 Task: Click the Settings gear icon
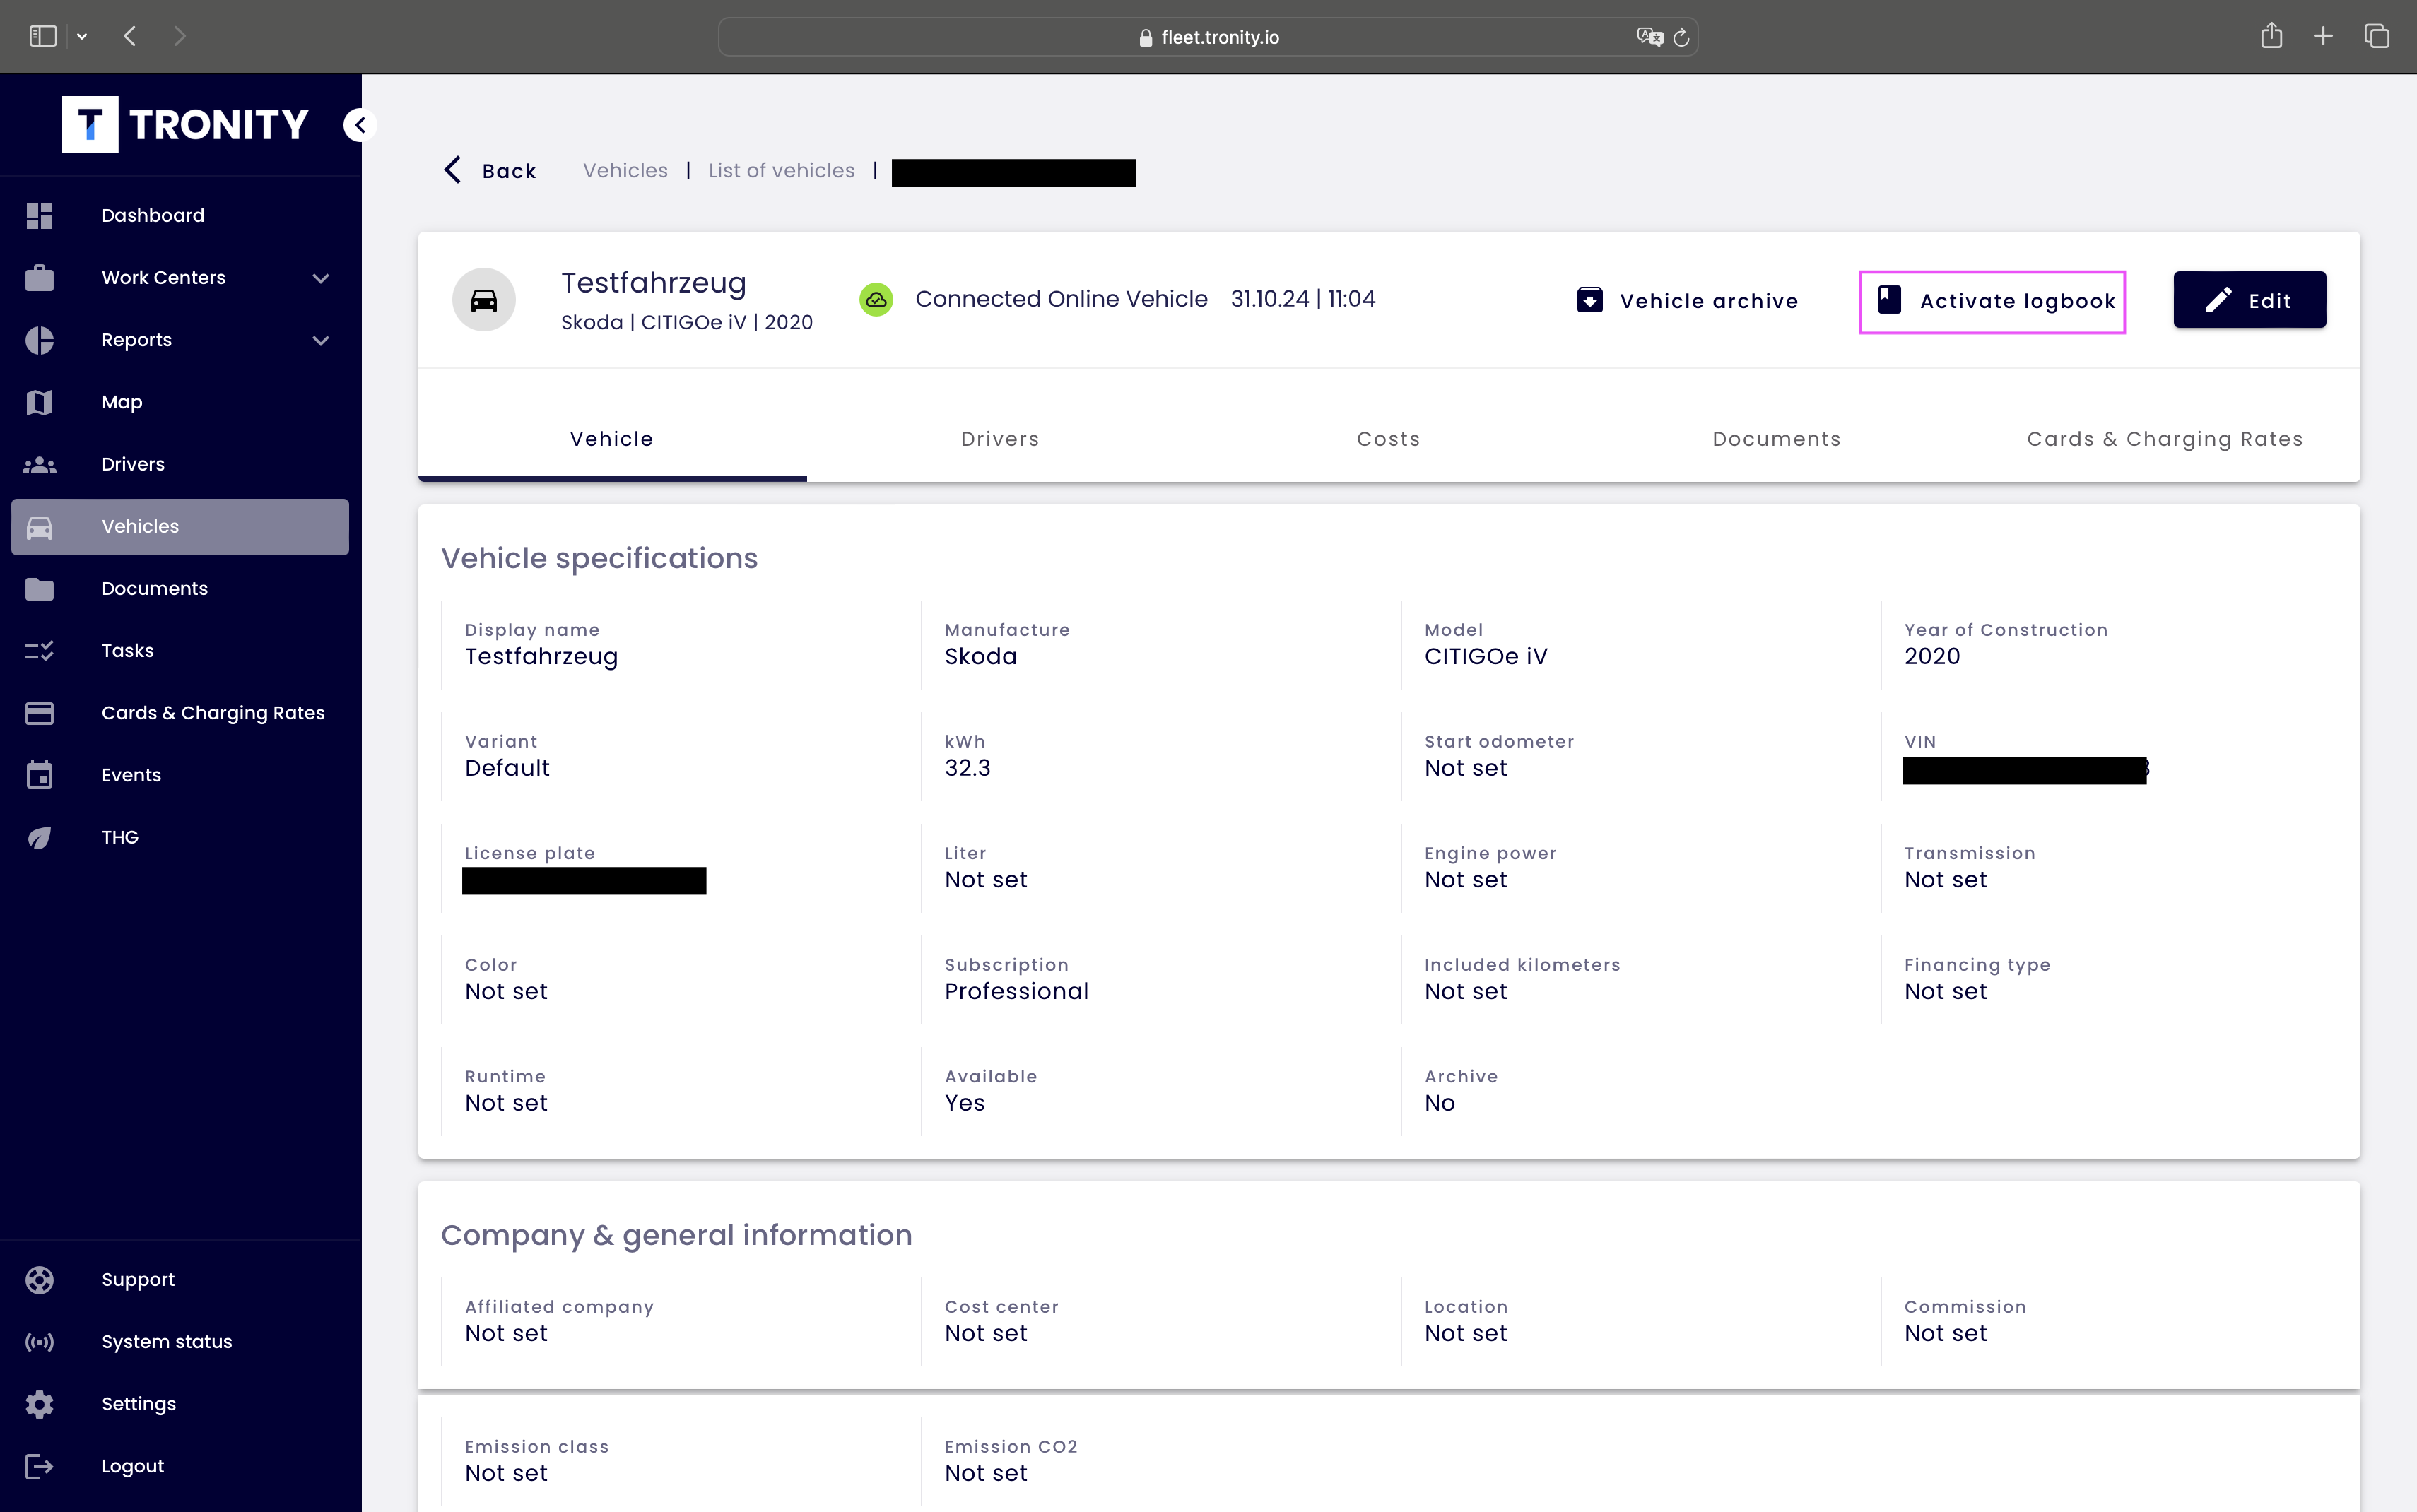tap(39, 1404)
